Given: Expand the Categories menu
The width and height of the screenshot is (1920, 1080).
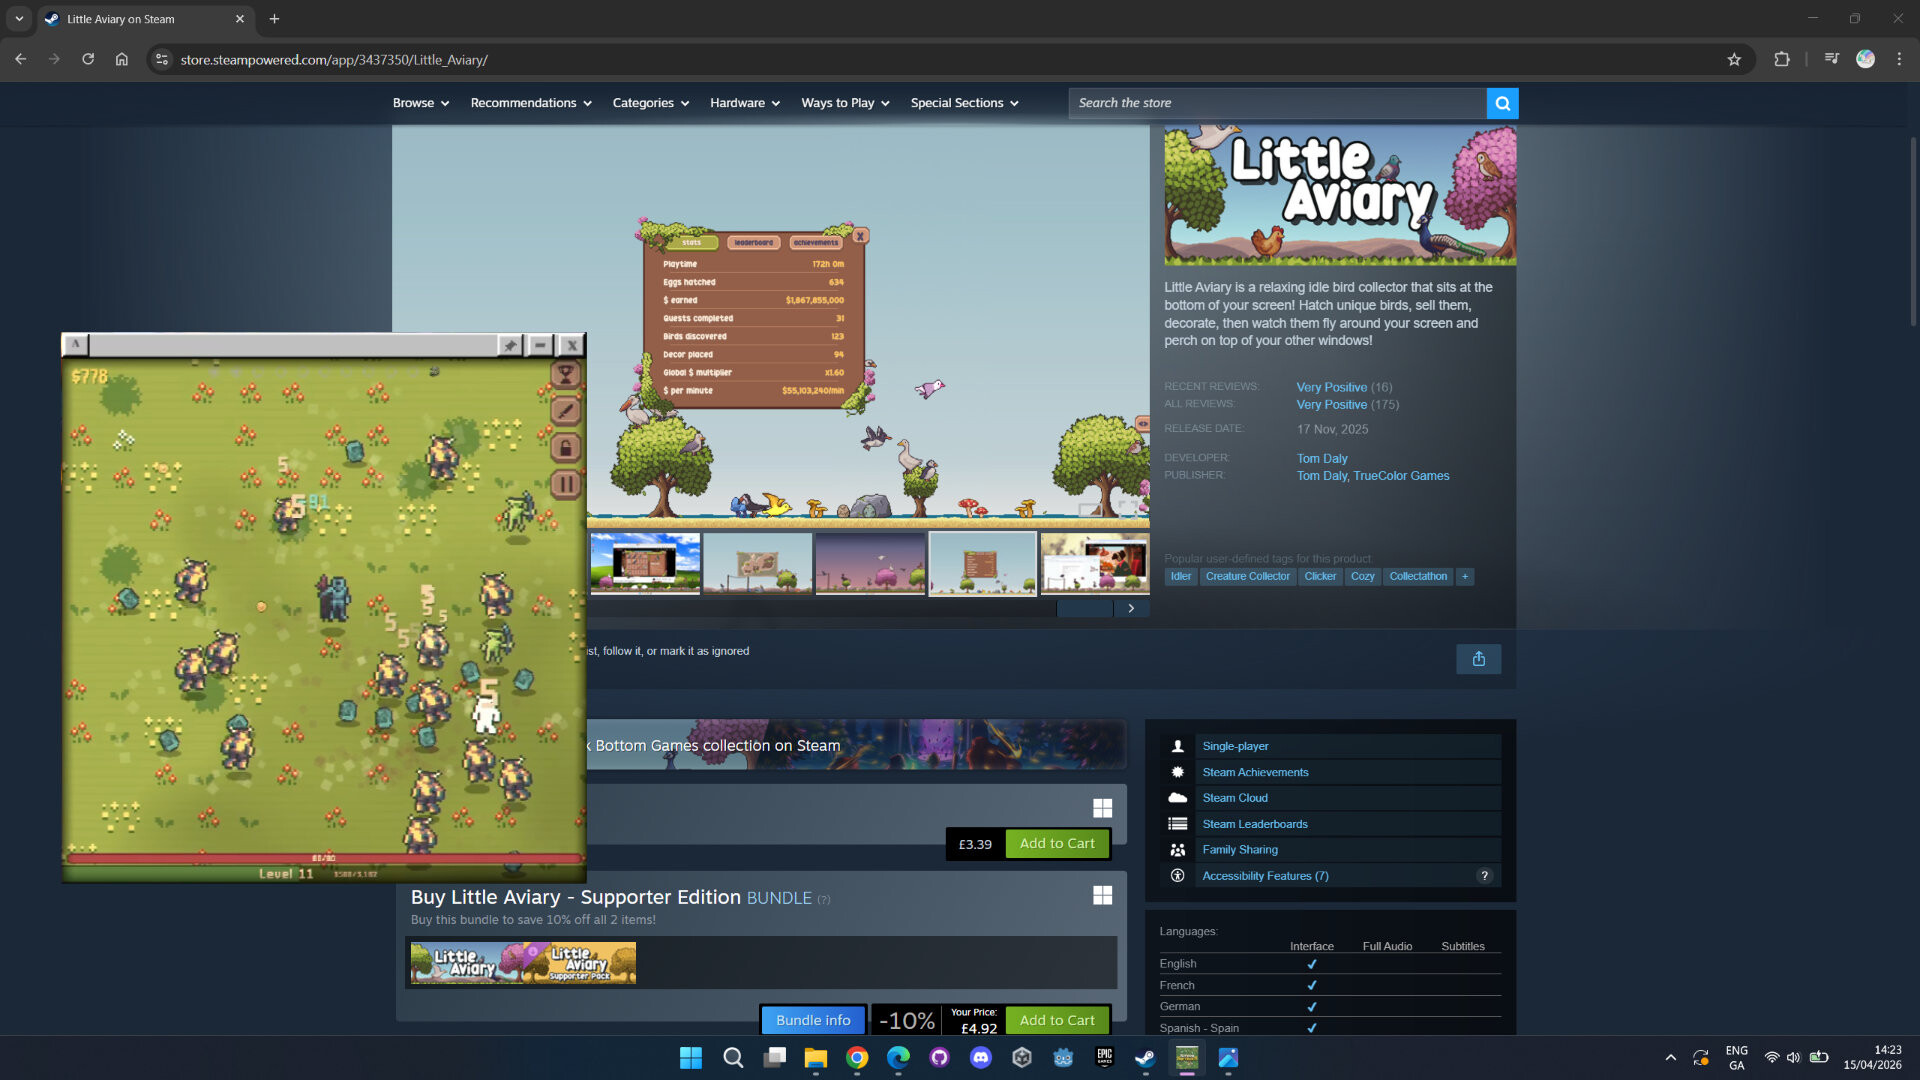Looking at the screenshot, I should pos(651,103).
